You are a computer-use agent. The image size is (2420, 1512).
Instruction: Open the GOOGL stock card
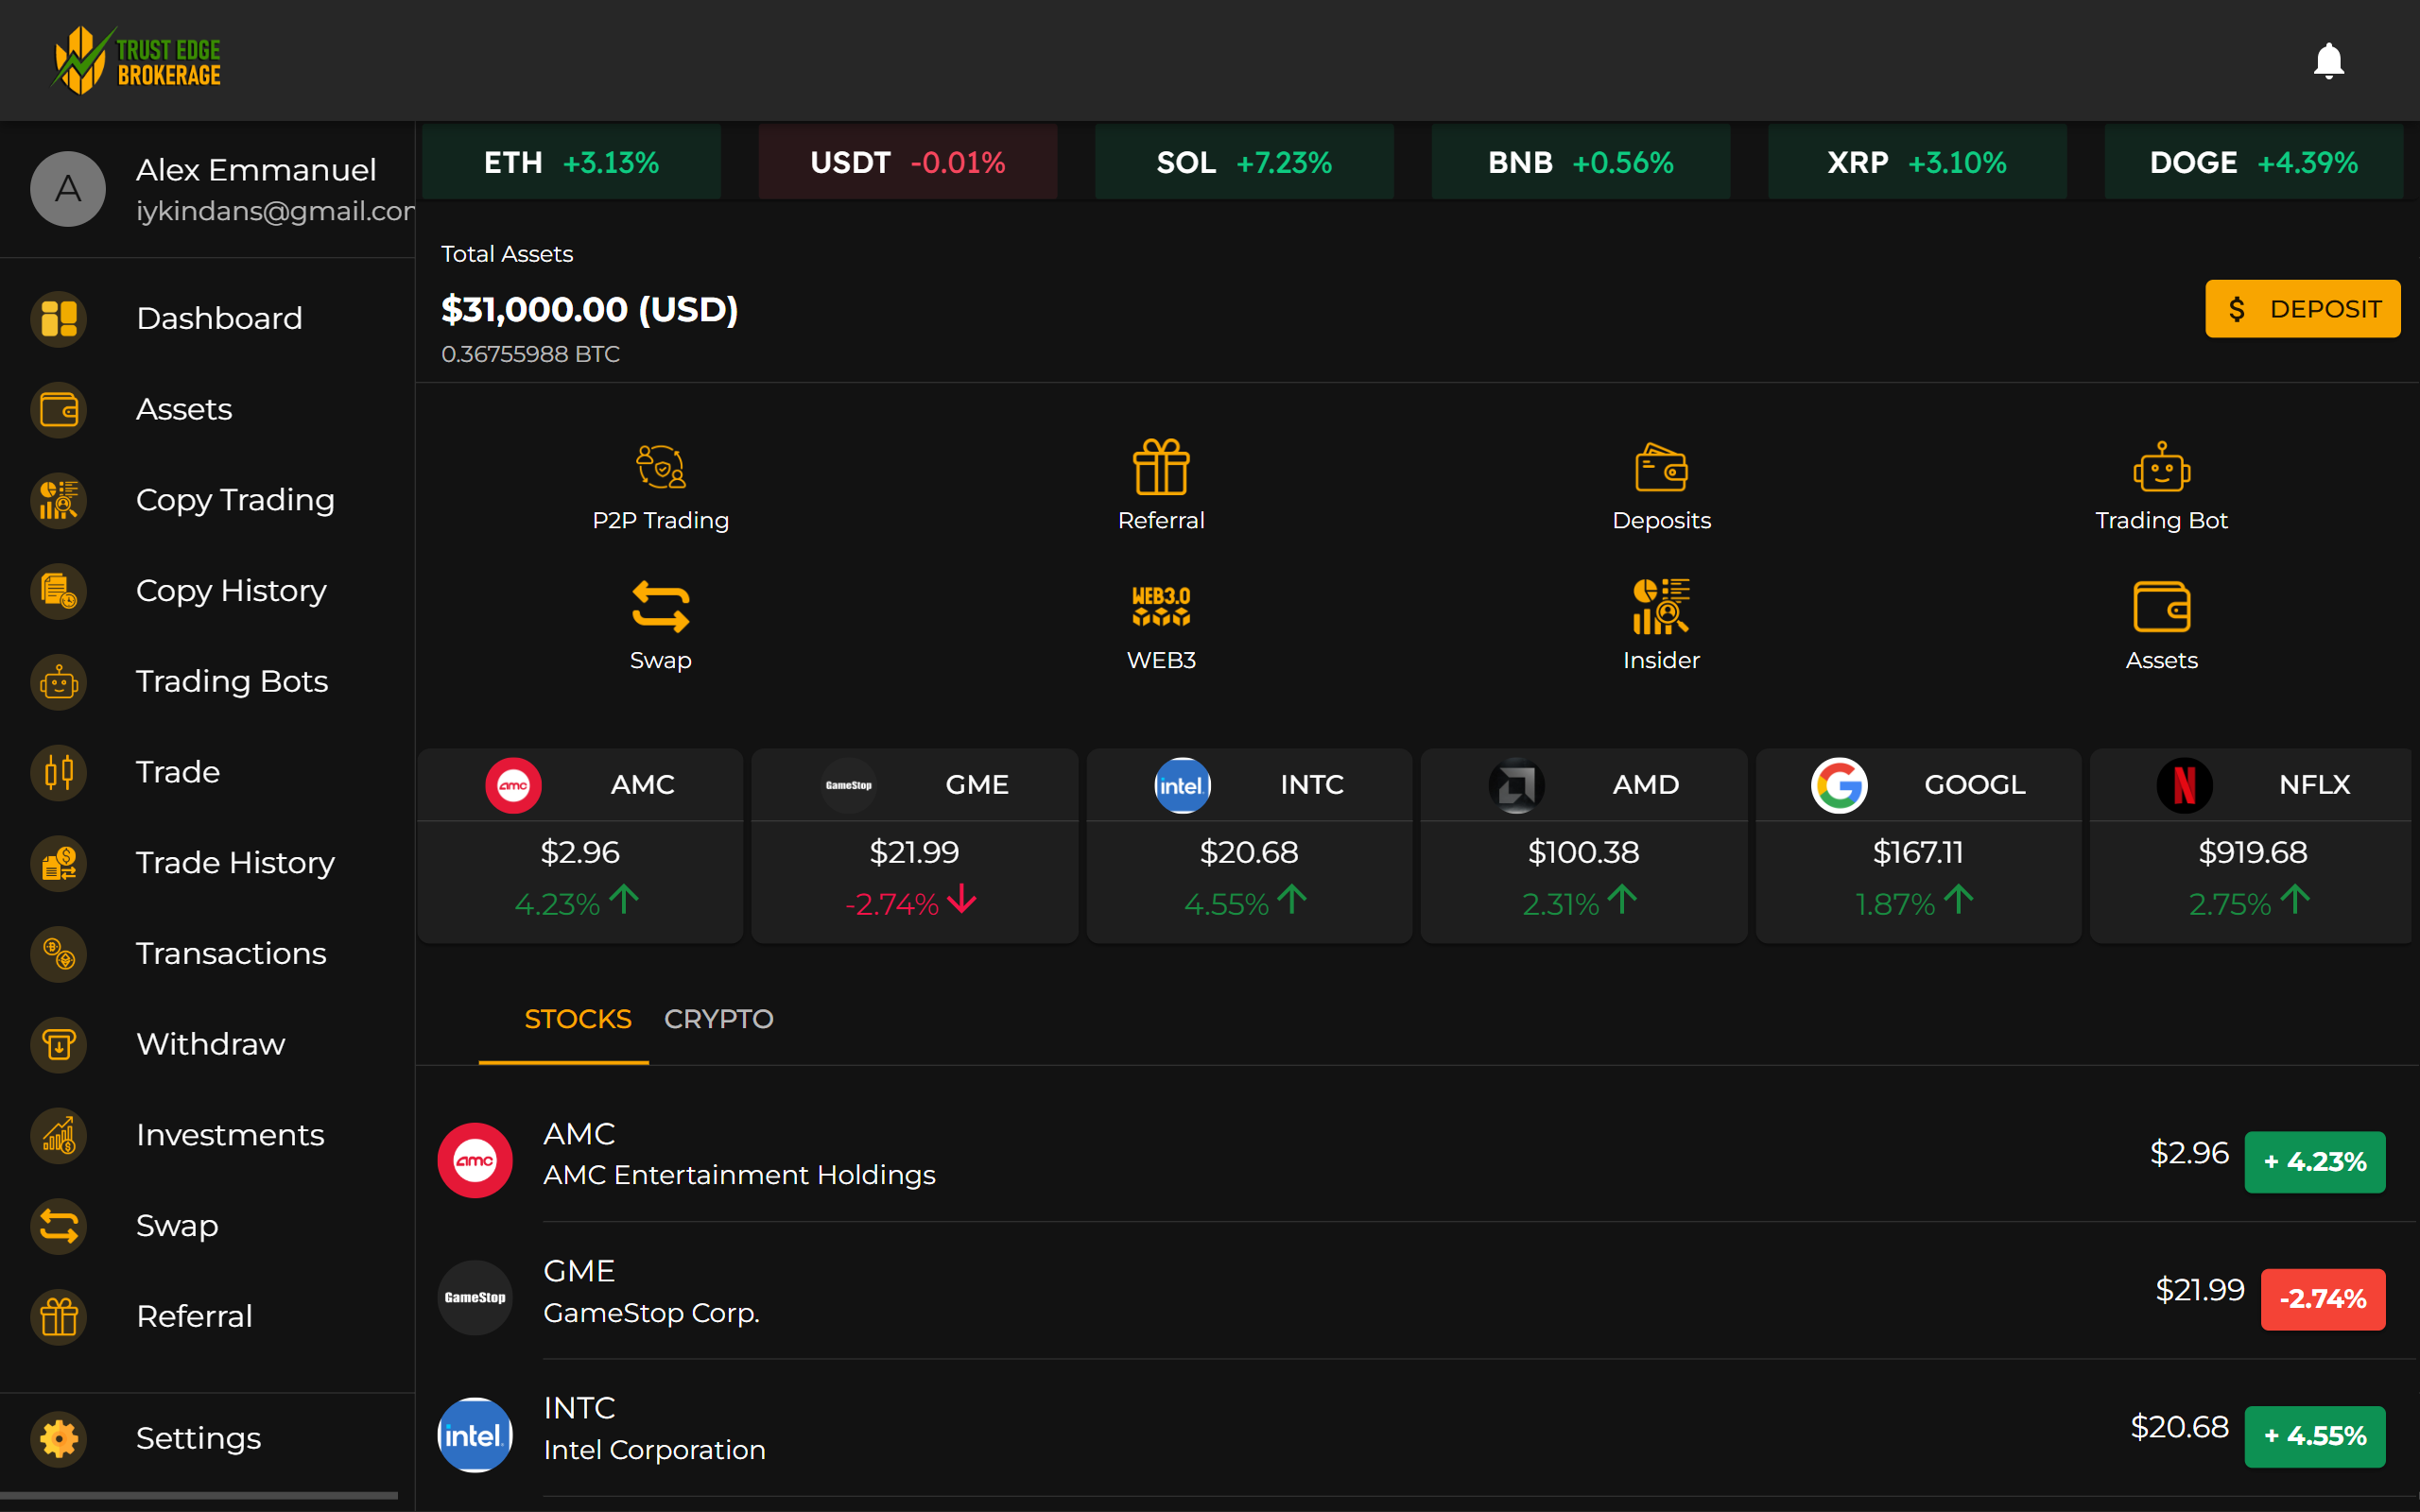[1918, 846]
